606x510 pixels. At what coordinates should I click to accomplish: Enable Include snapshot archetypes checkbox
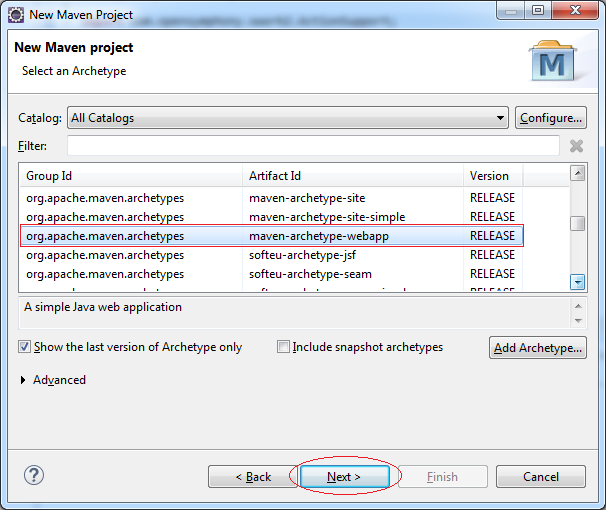pyautogui.click(x=283, y=347)
